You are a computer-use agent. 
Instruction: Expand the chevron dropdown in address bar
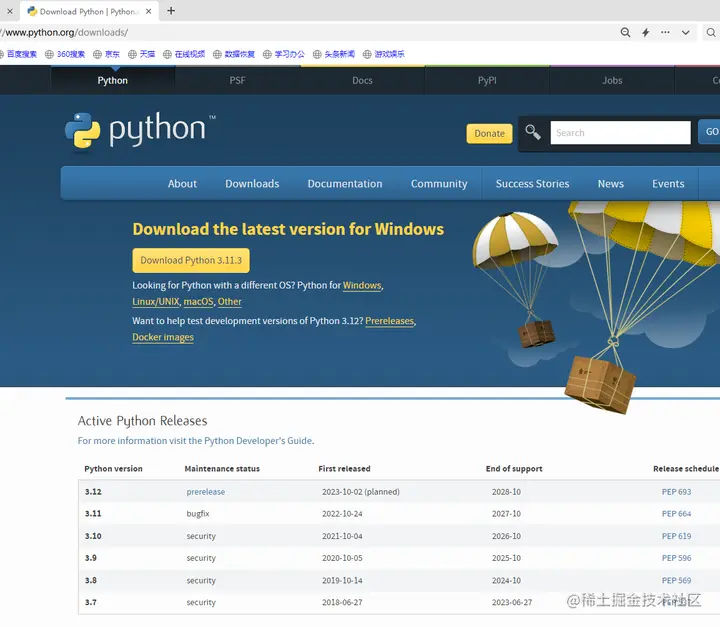coord(686,33)
